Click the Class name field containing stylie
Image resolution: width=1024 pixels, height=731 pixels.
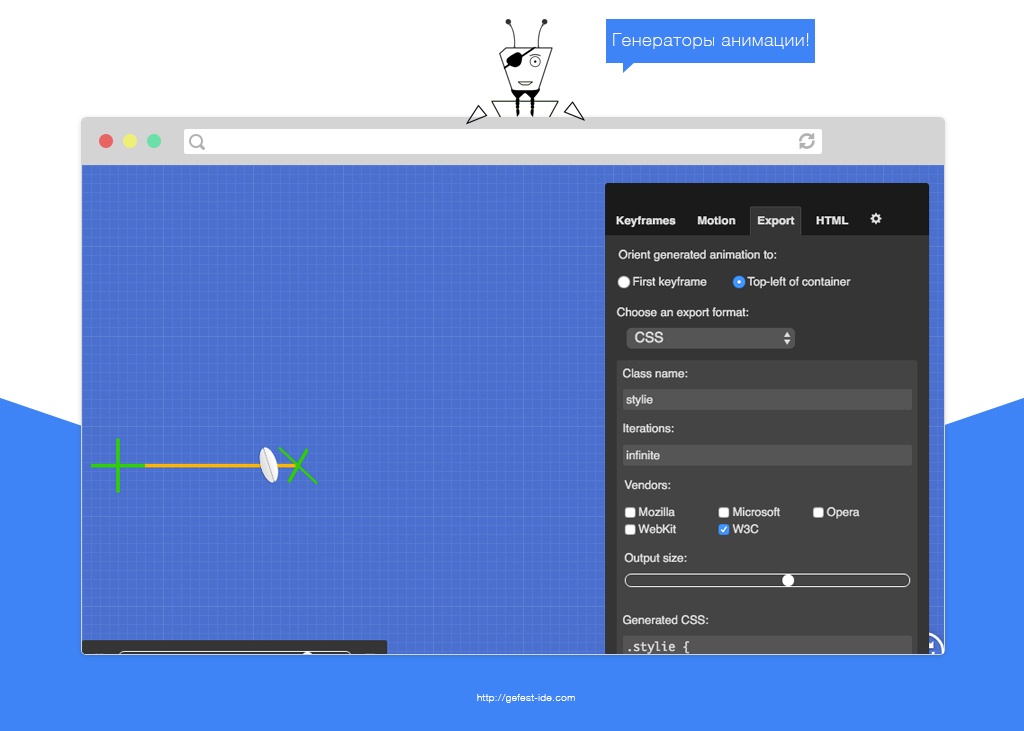pos(766,399)
